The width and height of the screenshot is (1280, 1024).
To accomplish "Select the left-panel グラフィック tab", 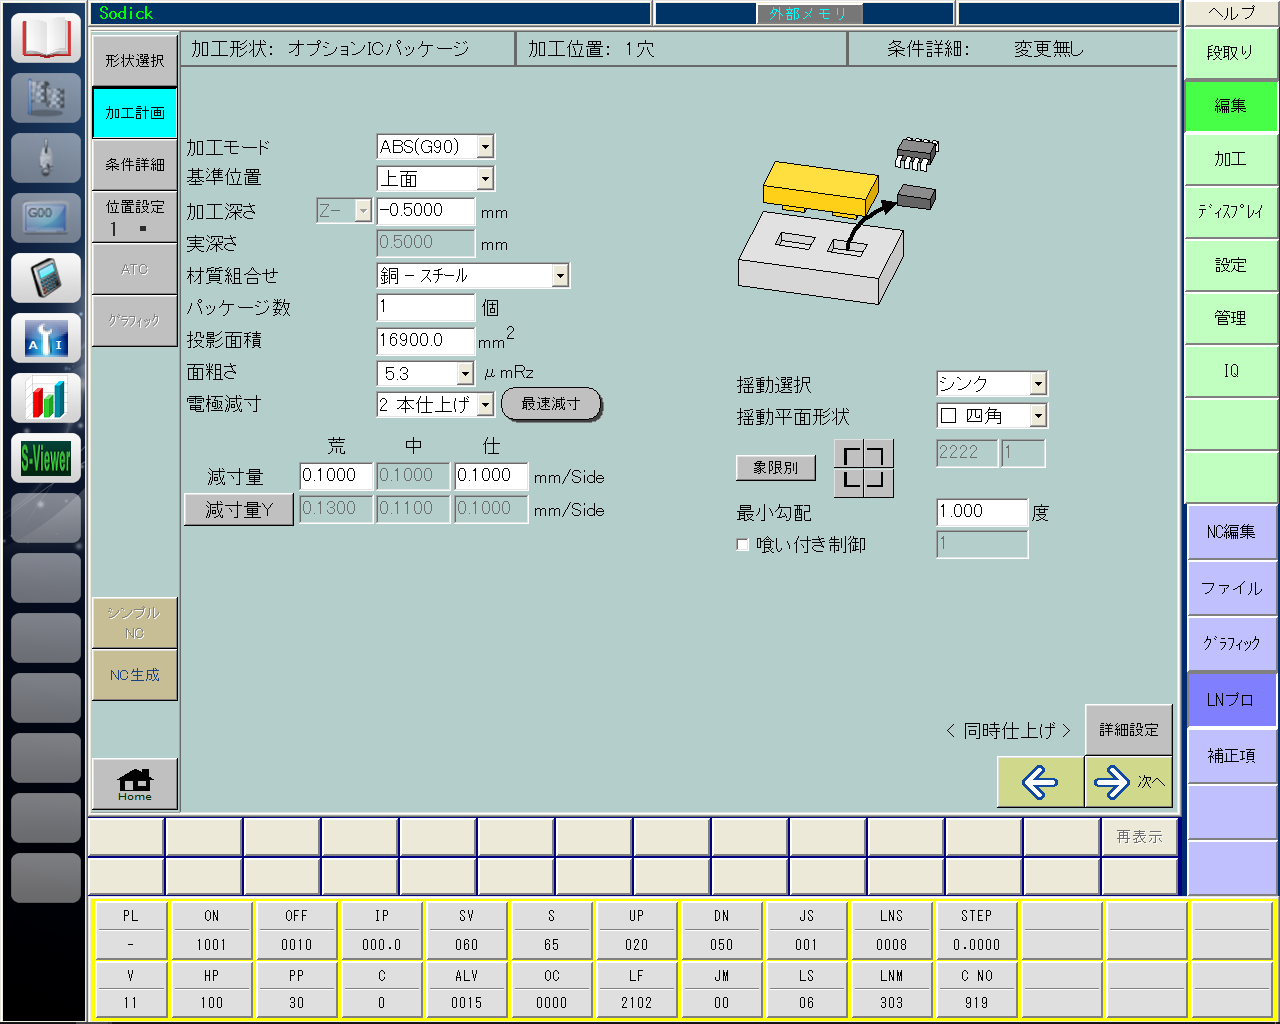I will point(135,321).
